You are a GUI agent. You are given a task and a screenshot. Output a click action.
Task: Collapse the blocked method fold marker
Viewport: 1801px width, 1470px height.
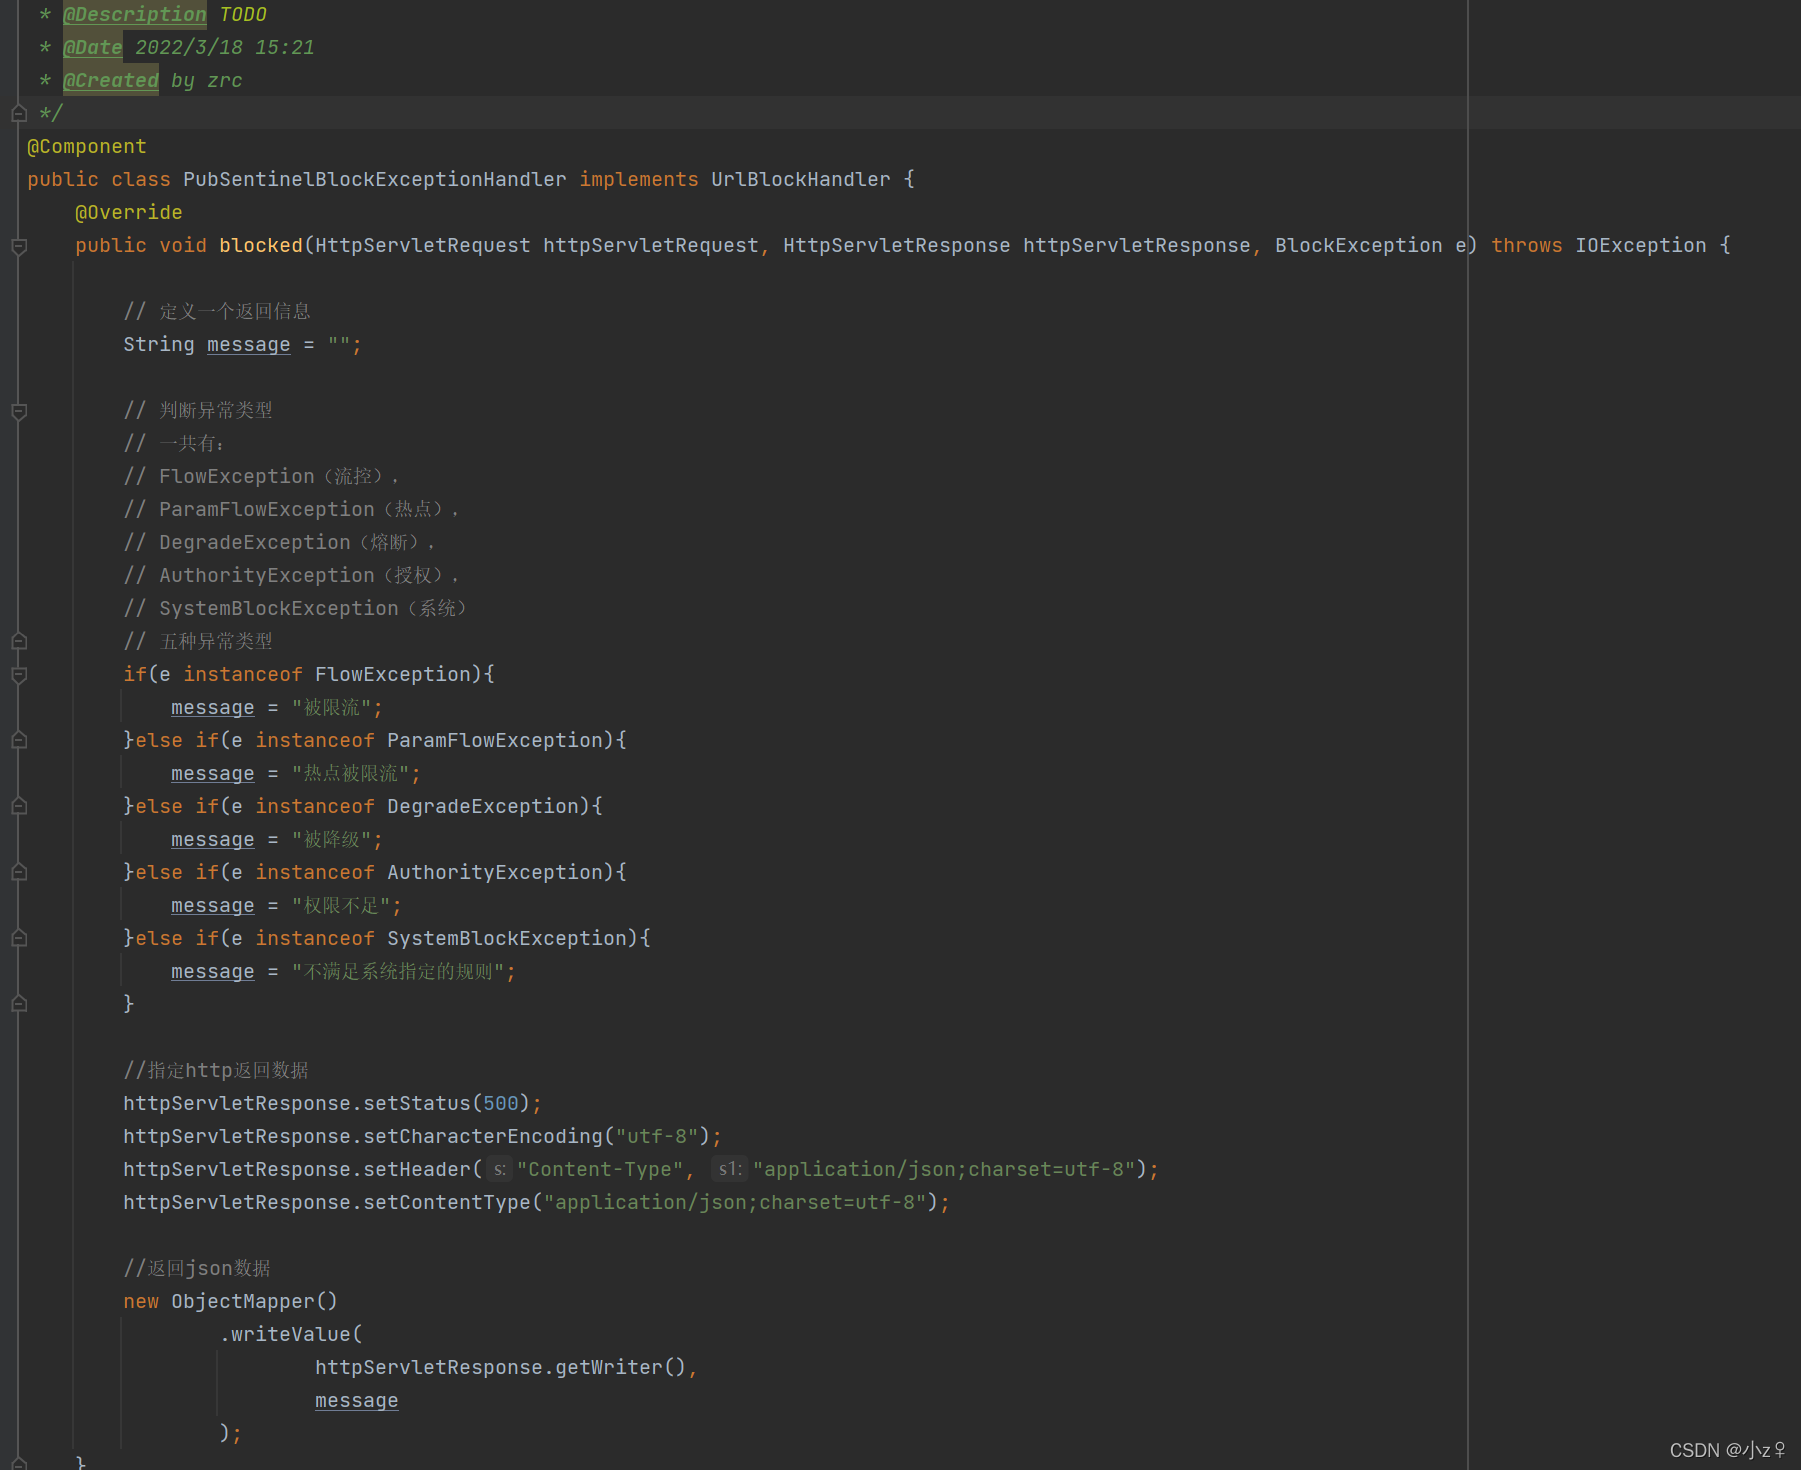[x=19, y=246]
